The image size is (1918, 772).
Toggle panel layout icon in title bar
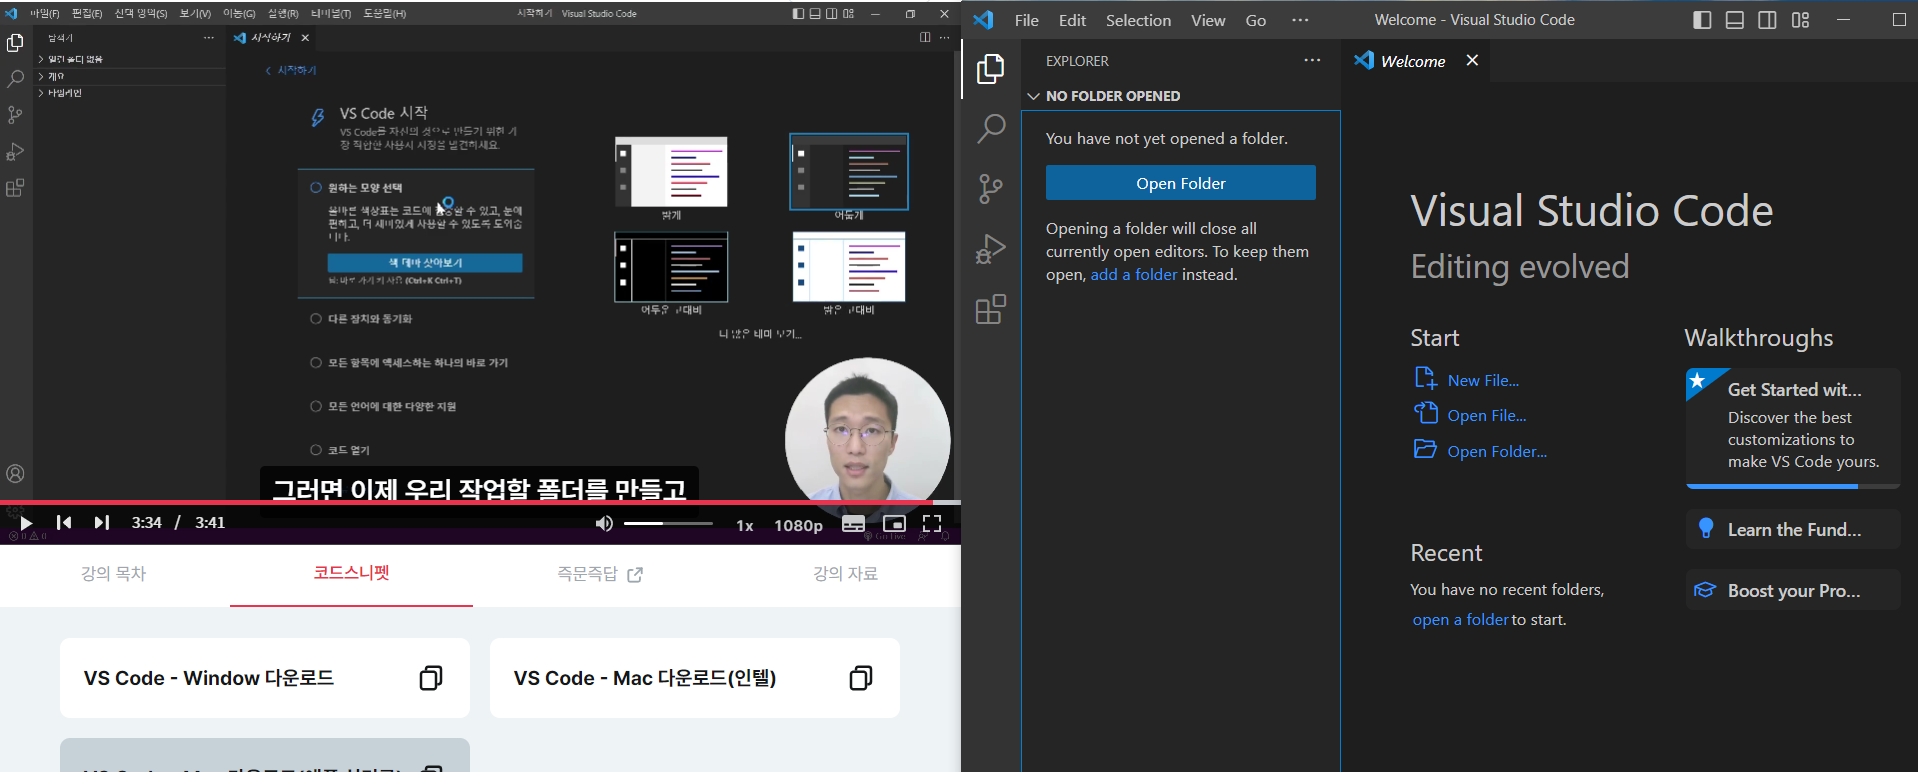[x=1735, y=20]
